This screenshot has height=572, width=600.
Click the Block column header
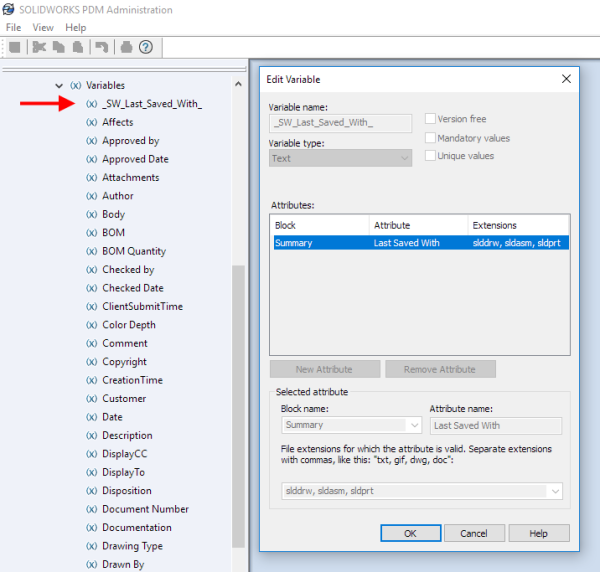pyautogui.click(x=321, y=225)
